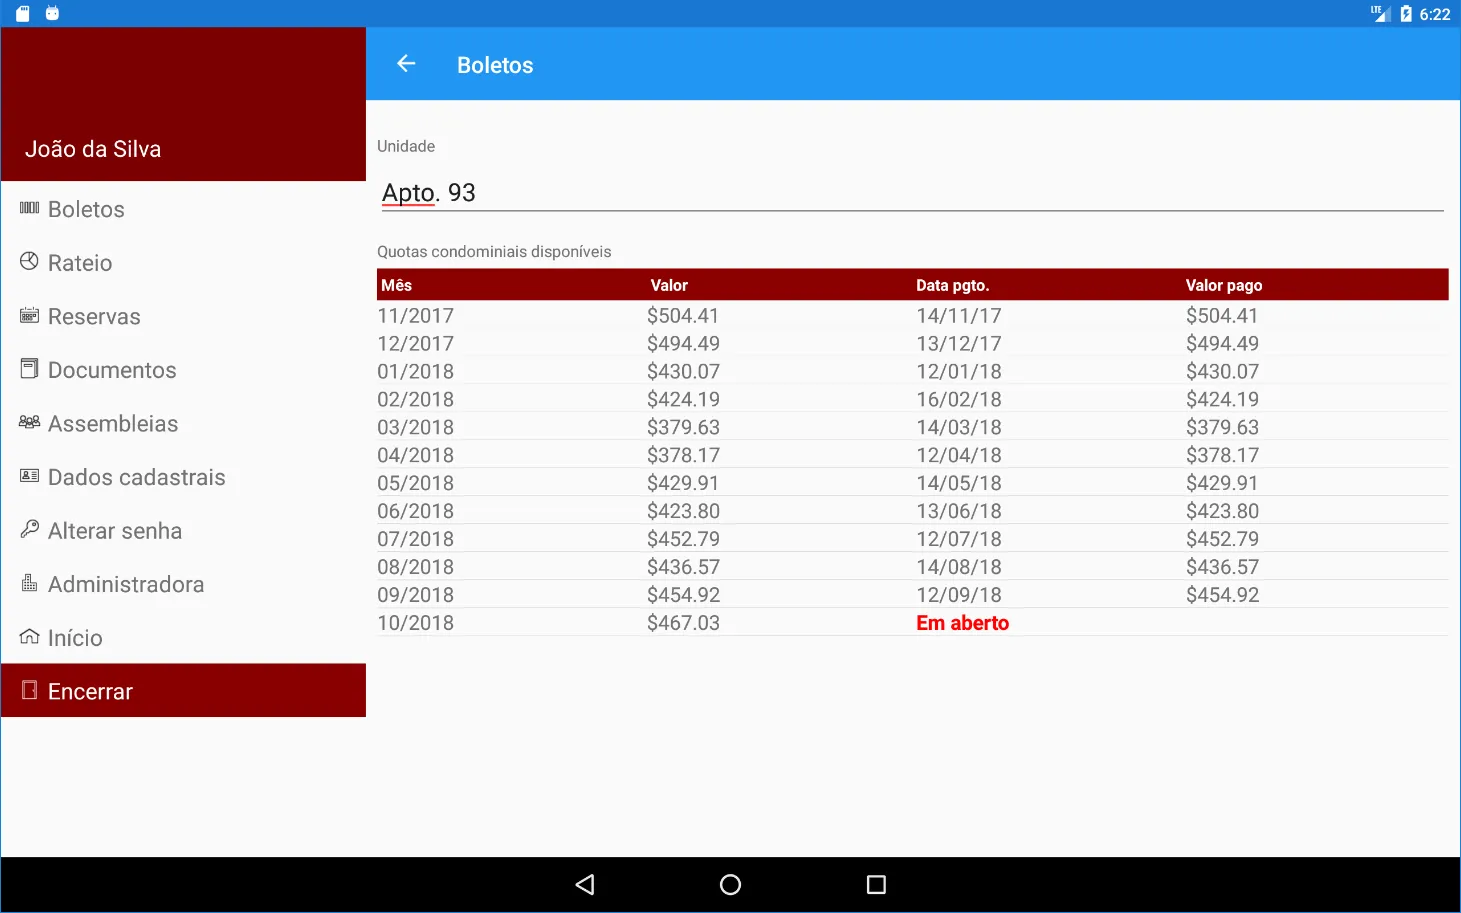Viewport: 1461px width, 913px height.
Task: Select the 06/2018 row month cell
Action: pyautogui.click(x=415, y=511)
